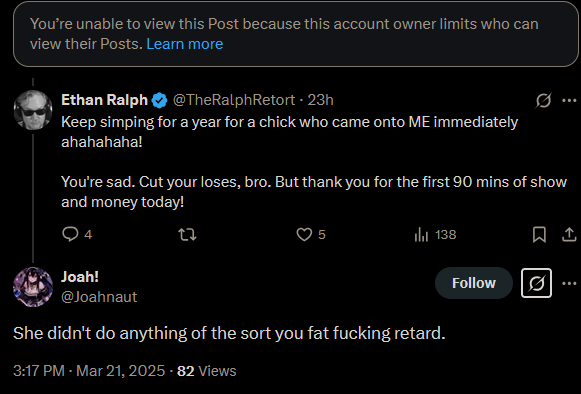Reply to Ethan Ralph's post
The image size is (581, 394).
tap(77, 235)
